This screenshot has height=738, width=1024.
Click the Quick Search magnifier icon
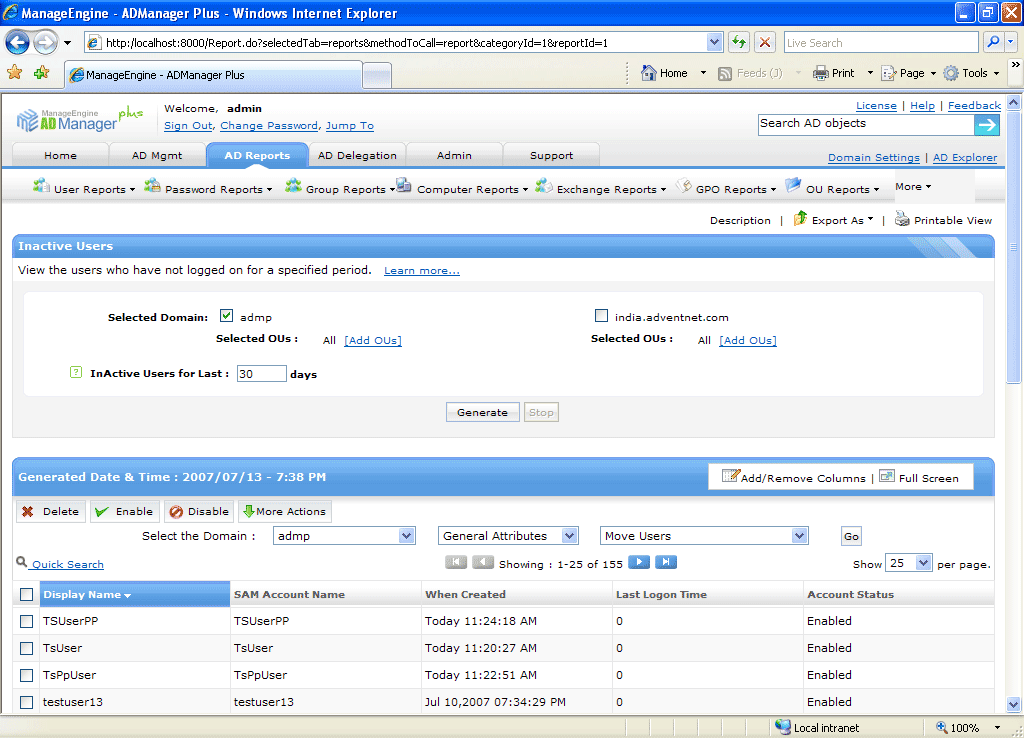(x=22, y=562)
